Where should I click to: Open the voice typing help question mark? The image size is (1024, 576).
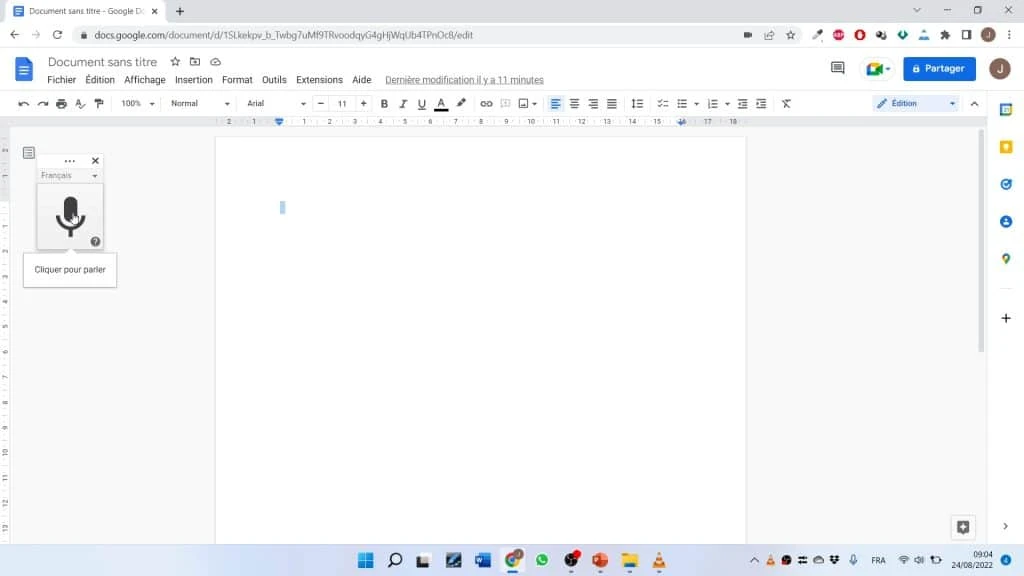click(95, 242)
